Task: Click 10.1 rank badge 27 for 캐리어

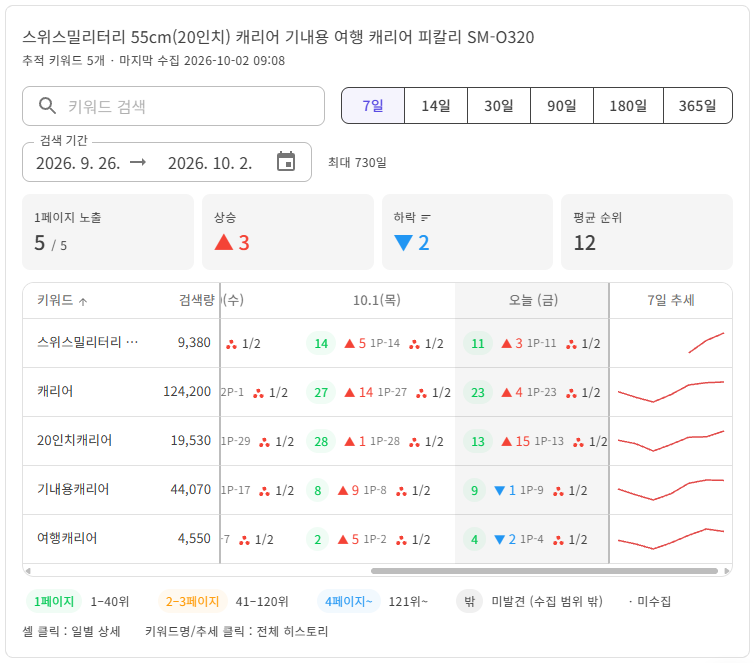Action: coord(321,392)
